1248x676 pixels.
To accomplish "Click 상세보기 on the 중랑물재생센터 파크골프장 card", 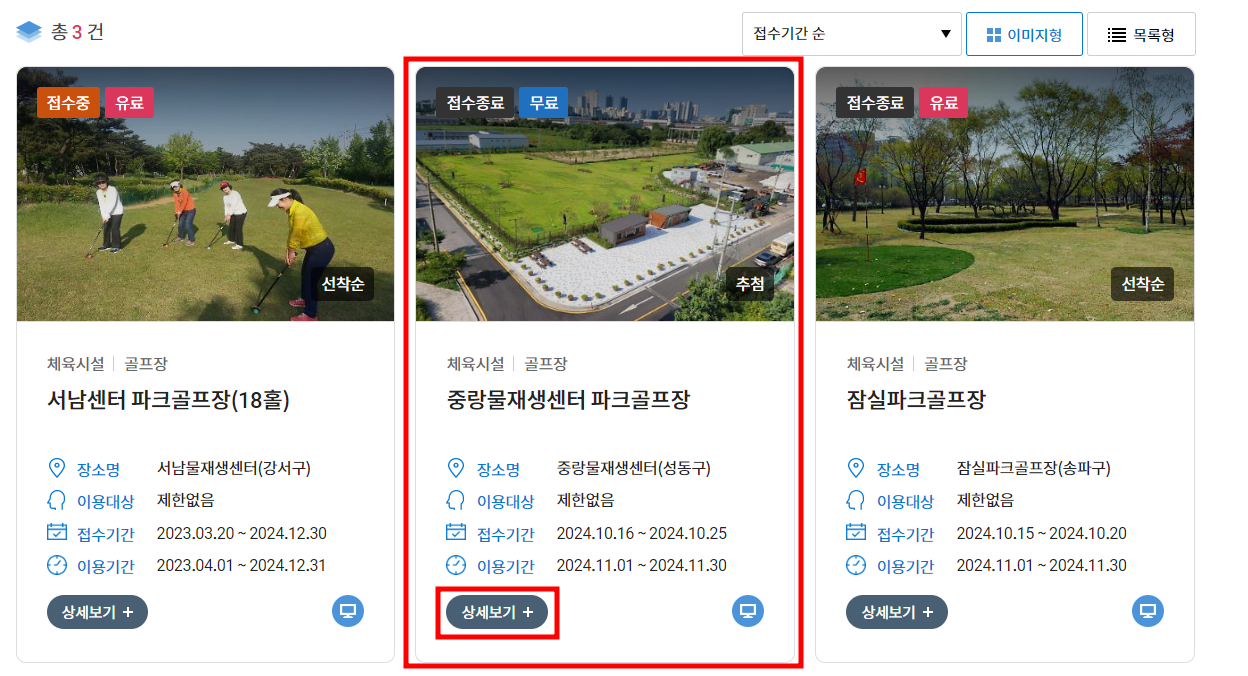I will click(497, 612).
